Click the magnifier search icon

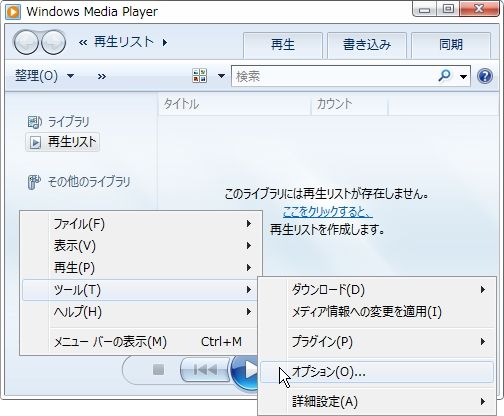pos(444,76)
